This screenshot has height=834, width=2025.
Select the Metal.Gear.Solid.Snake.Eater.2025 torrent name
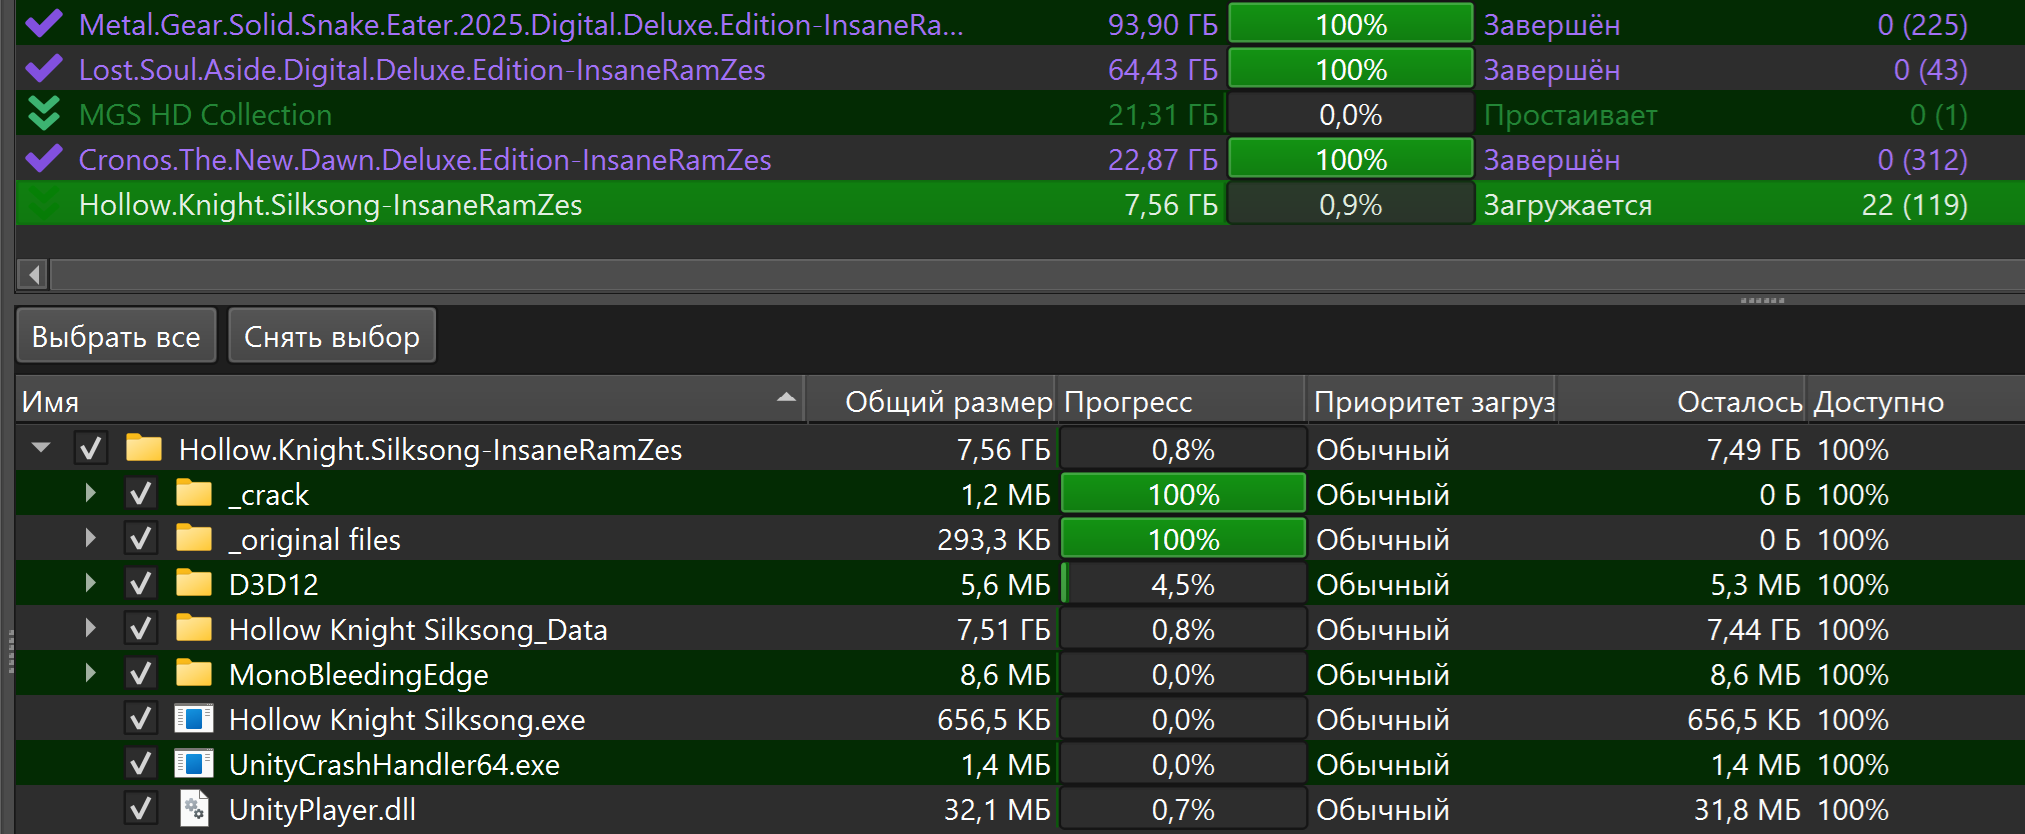tap(521, 25)
